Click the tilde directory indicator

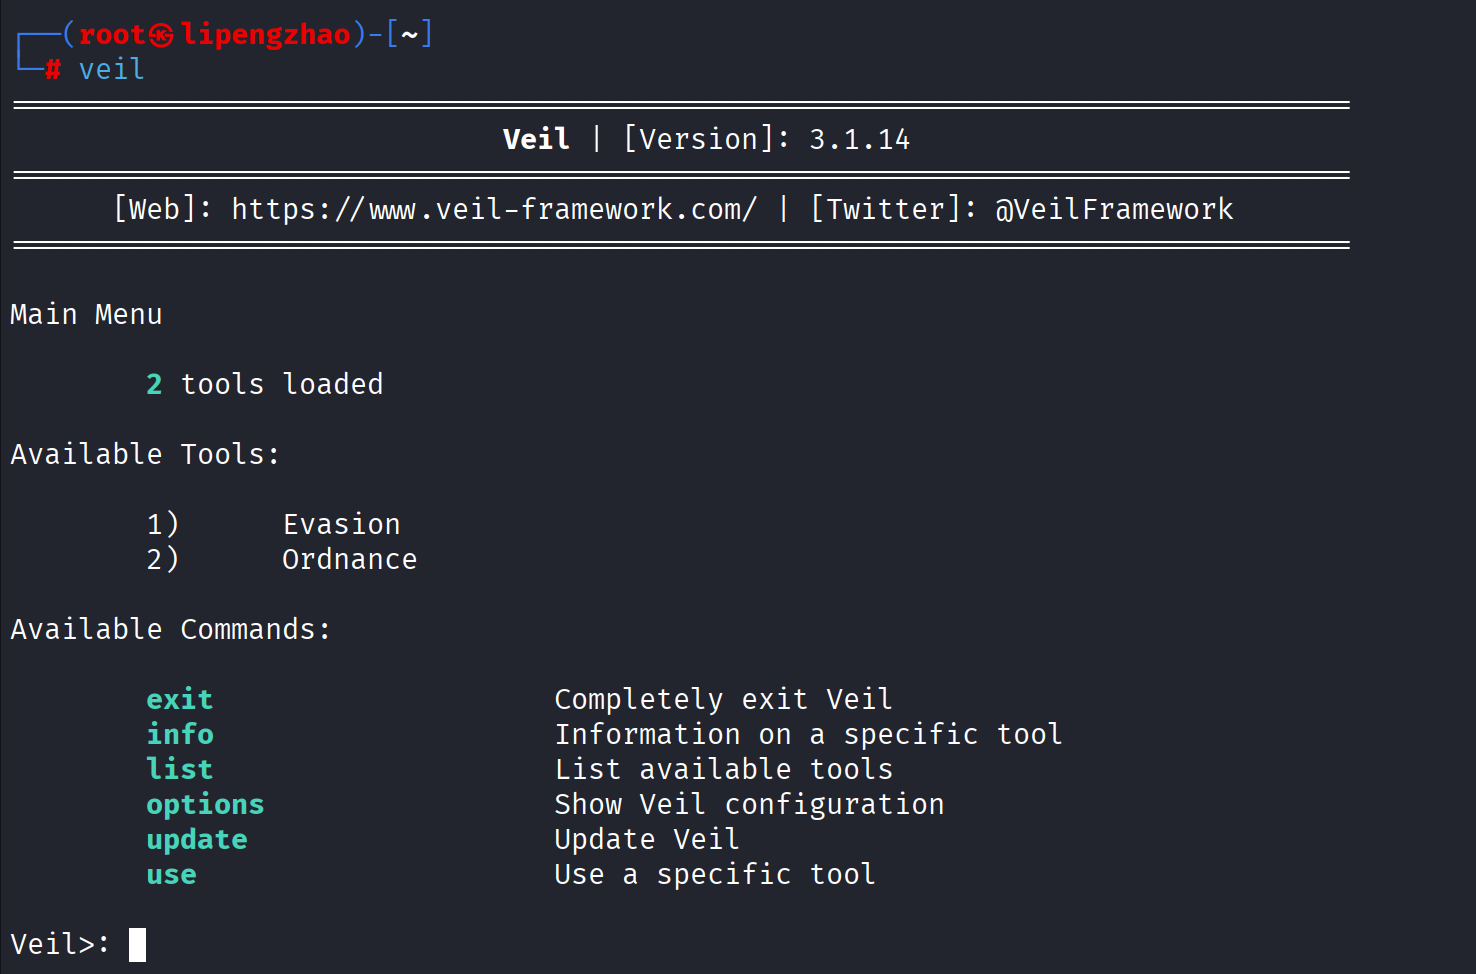(x=409, y=35)
